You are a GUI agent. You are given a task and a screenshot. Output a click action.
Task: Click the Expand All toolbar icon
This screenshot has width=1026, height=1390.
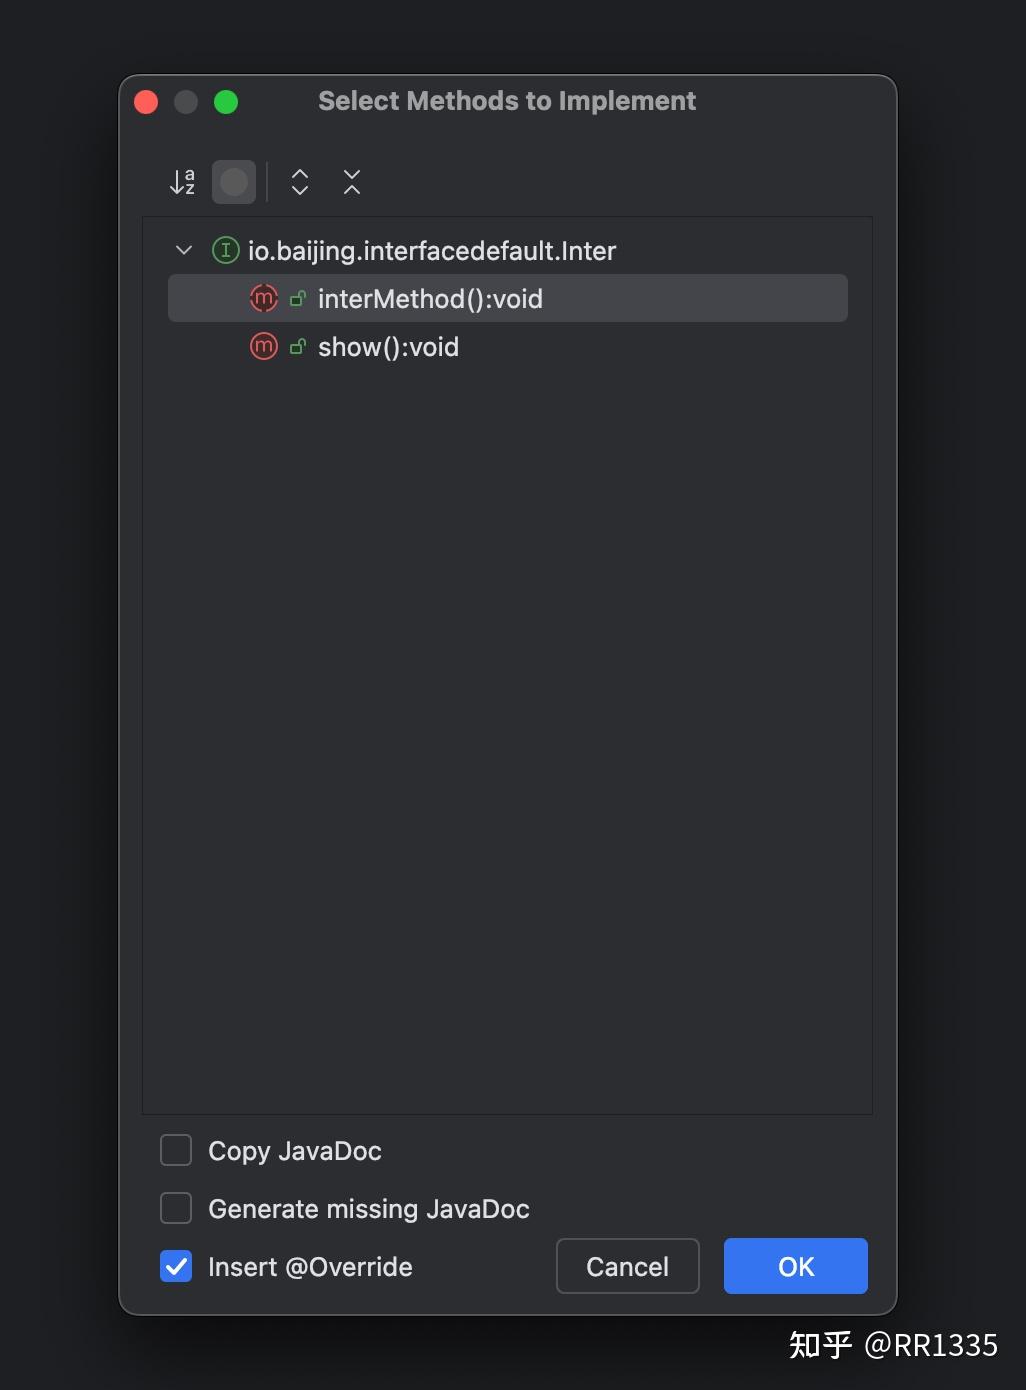(299, 181)
